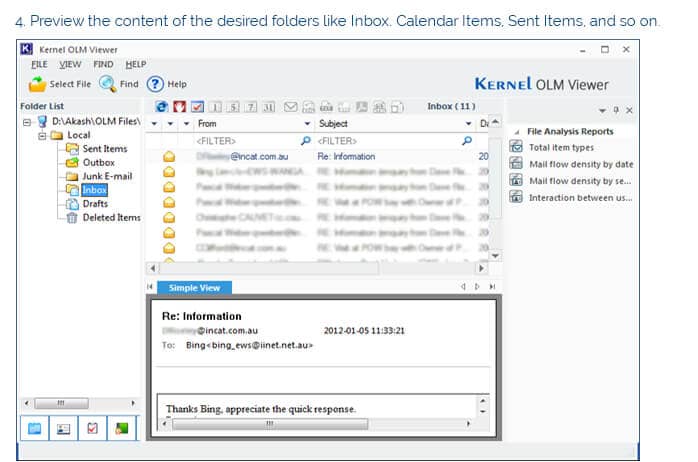Viewport: 698px width, 462px height.
Task: Open the Sent Items folder
Action: [x=105, y=149]
